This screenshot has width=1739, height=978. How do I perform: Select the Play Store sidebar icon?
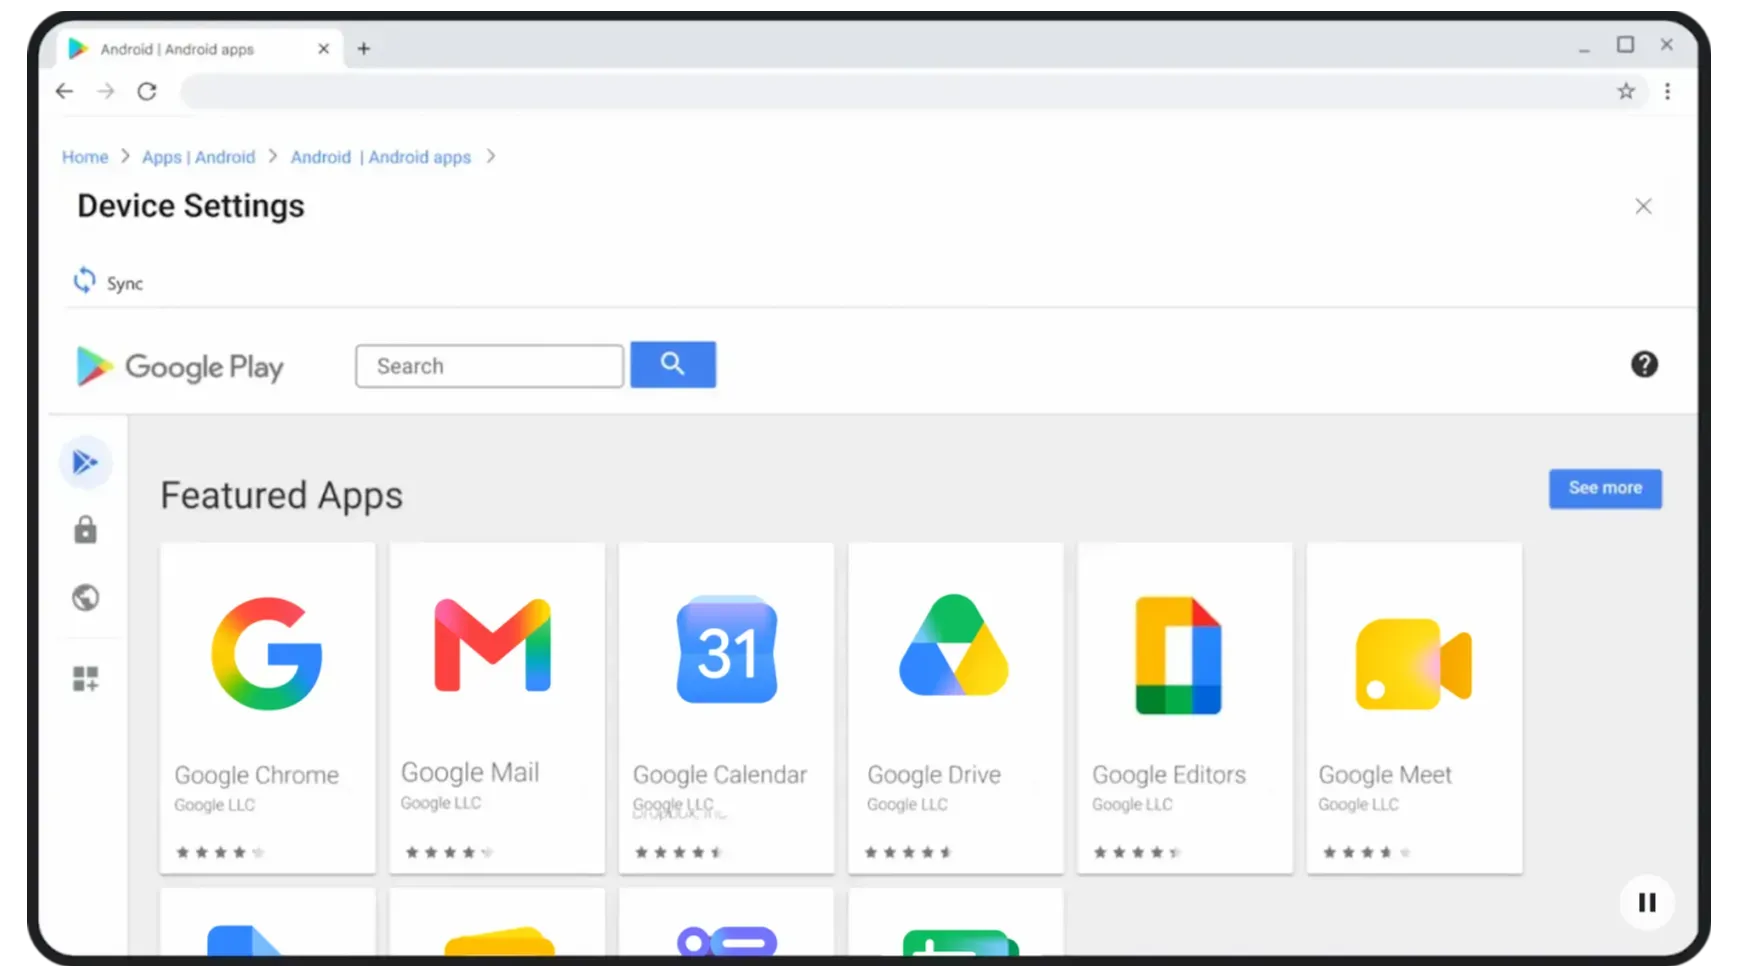[x=86, y=462]
